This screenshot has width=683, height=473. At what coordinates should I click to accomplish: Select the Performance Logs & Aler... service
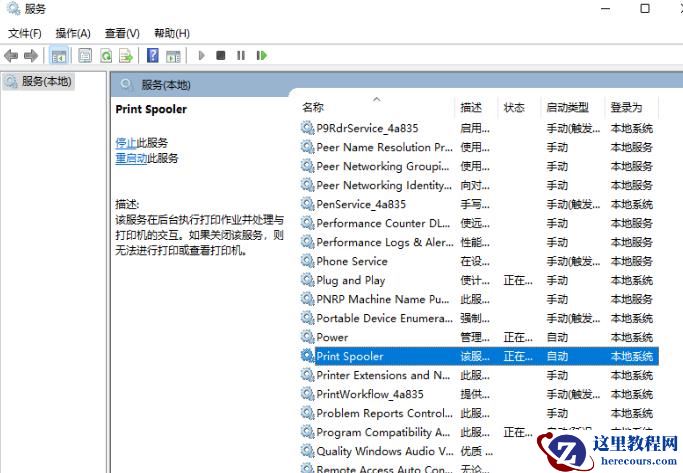click(x=385, y=242)
